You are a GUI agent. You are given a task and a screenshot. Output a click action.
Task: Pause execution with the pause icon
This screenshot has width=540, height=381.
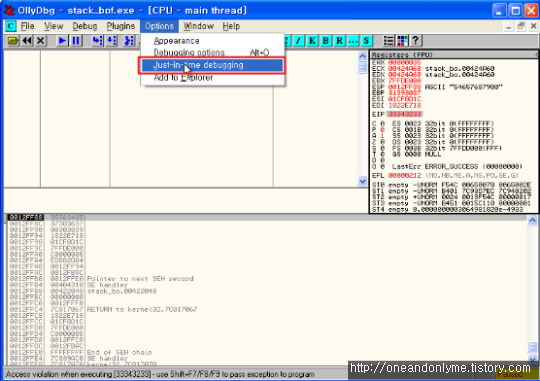point(76,41)
